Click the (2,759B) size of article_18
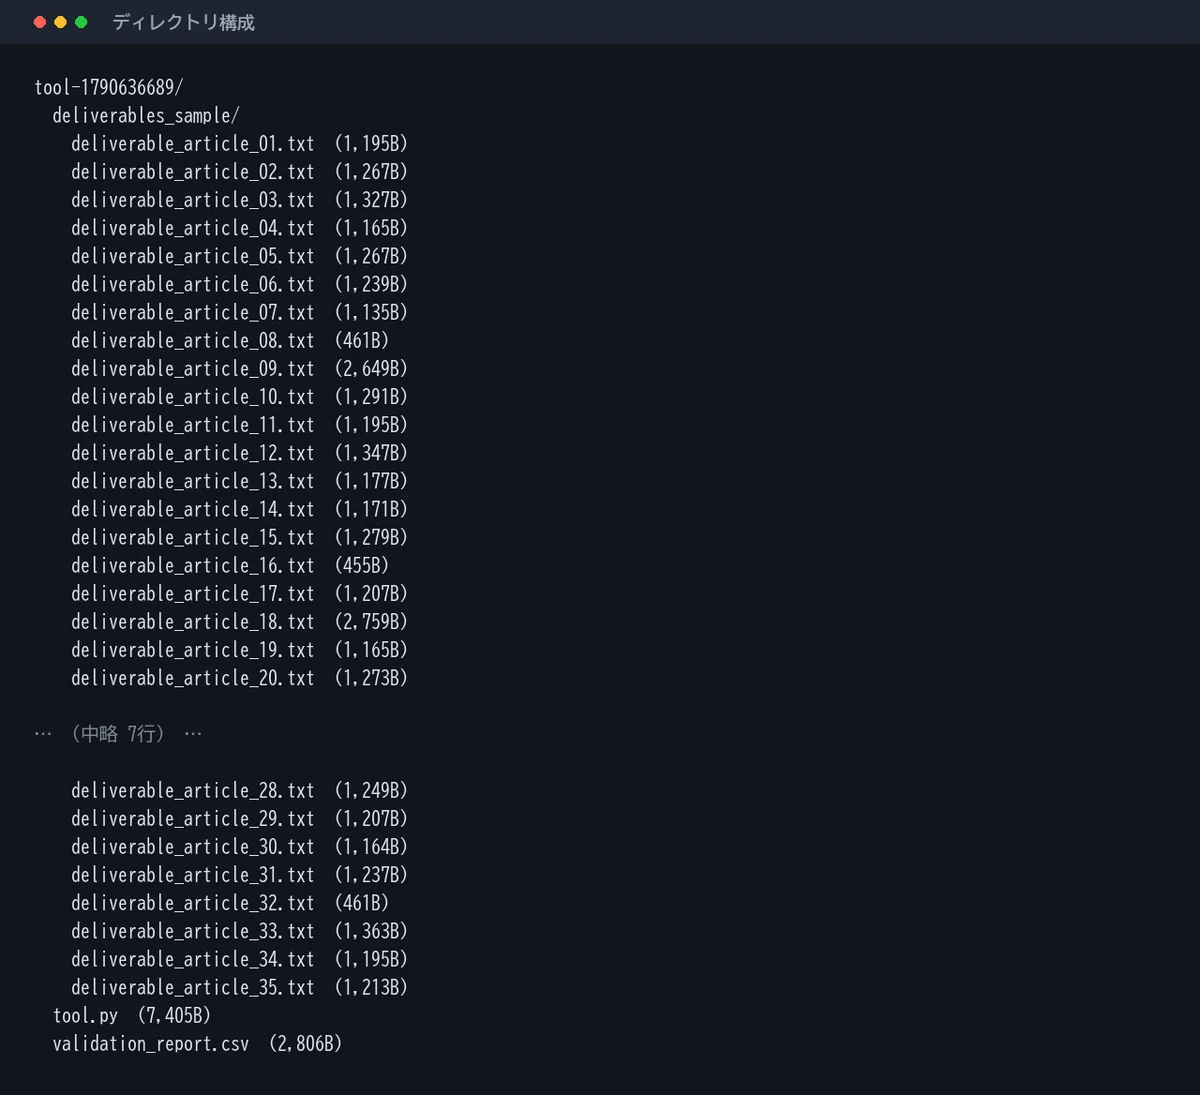1200x1095 pixels. coord(371,621)
